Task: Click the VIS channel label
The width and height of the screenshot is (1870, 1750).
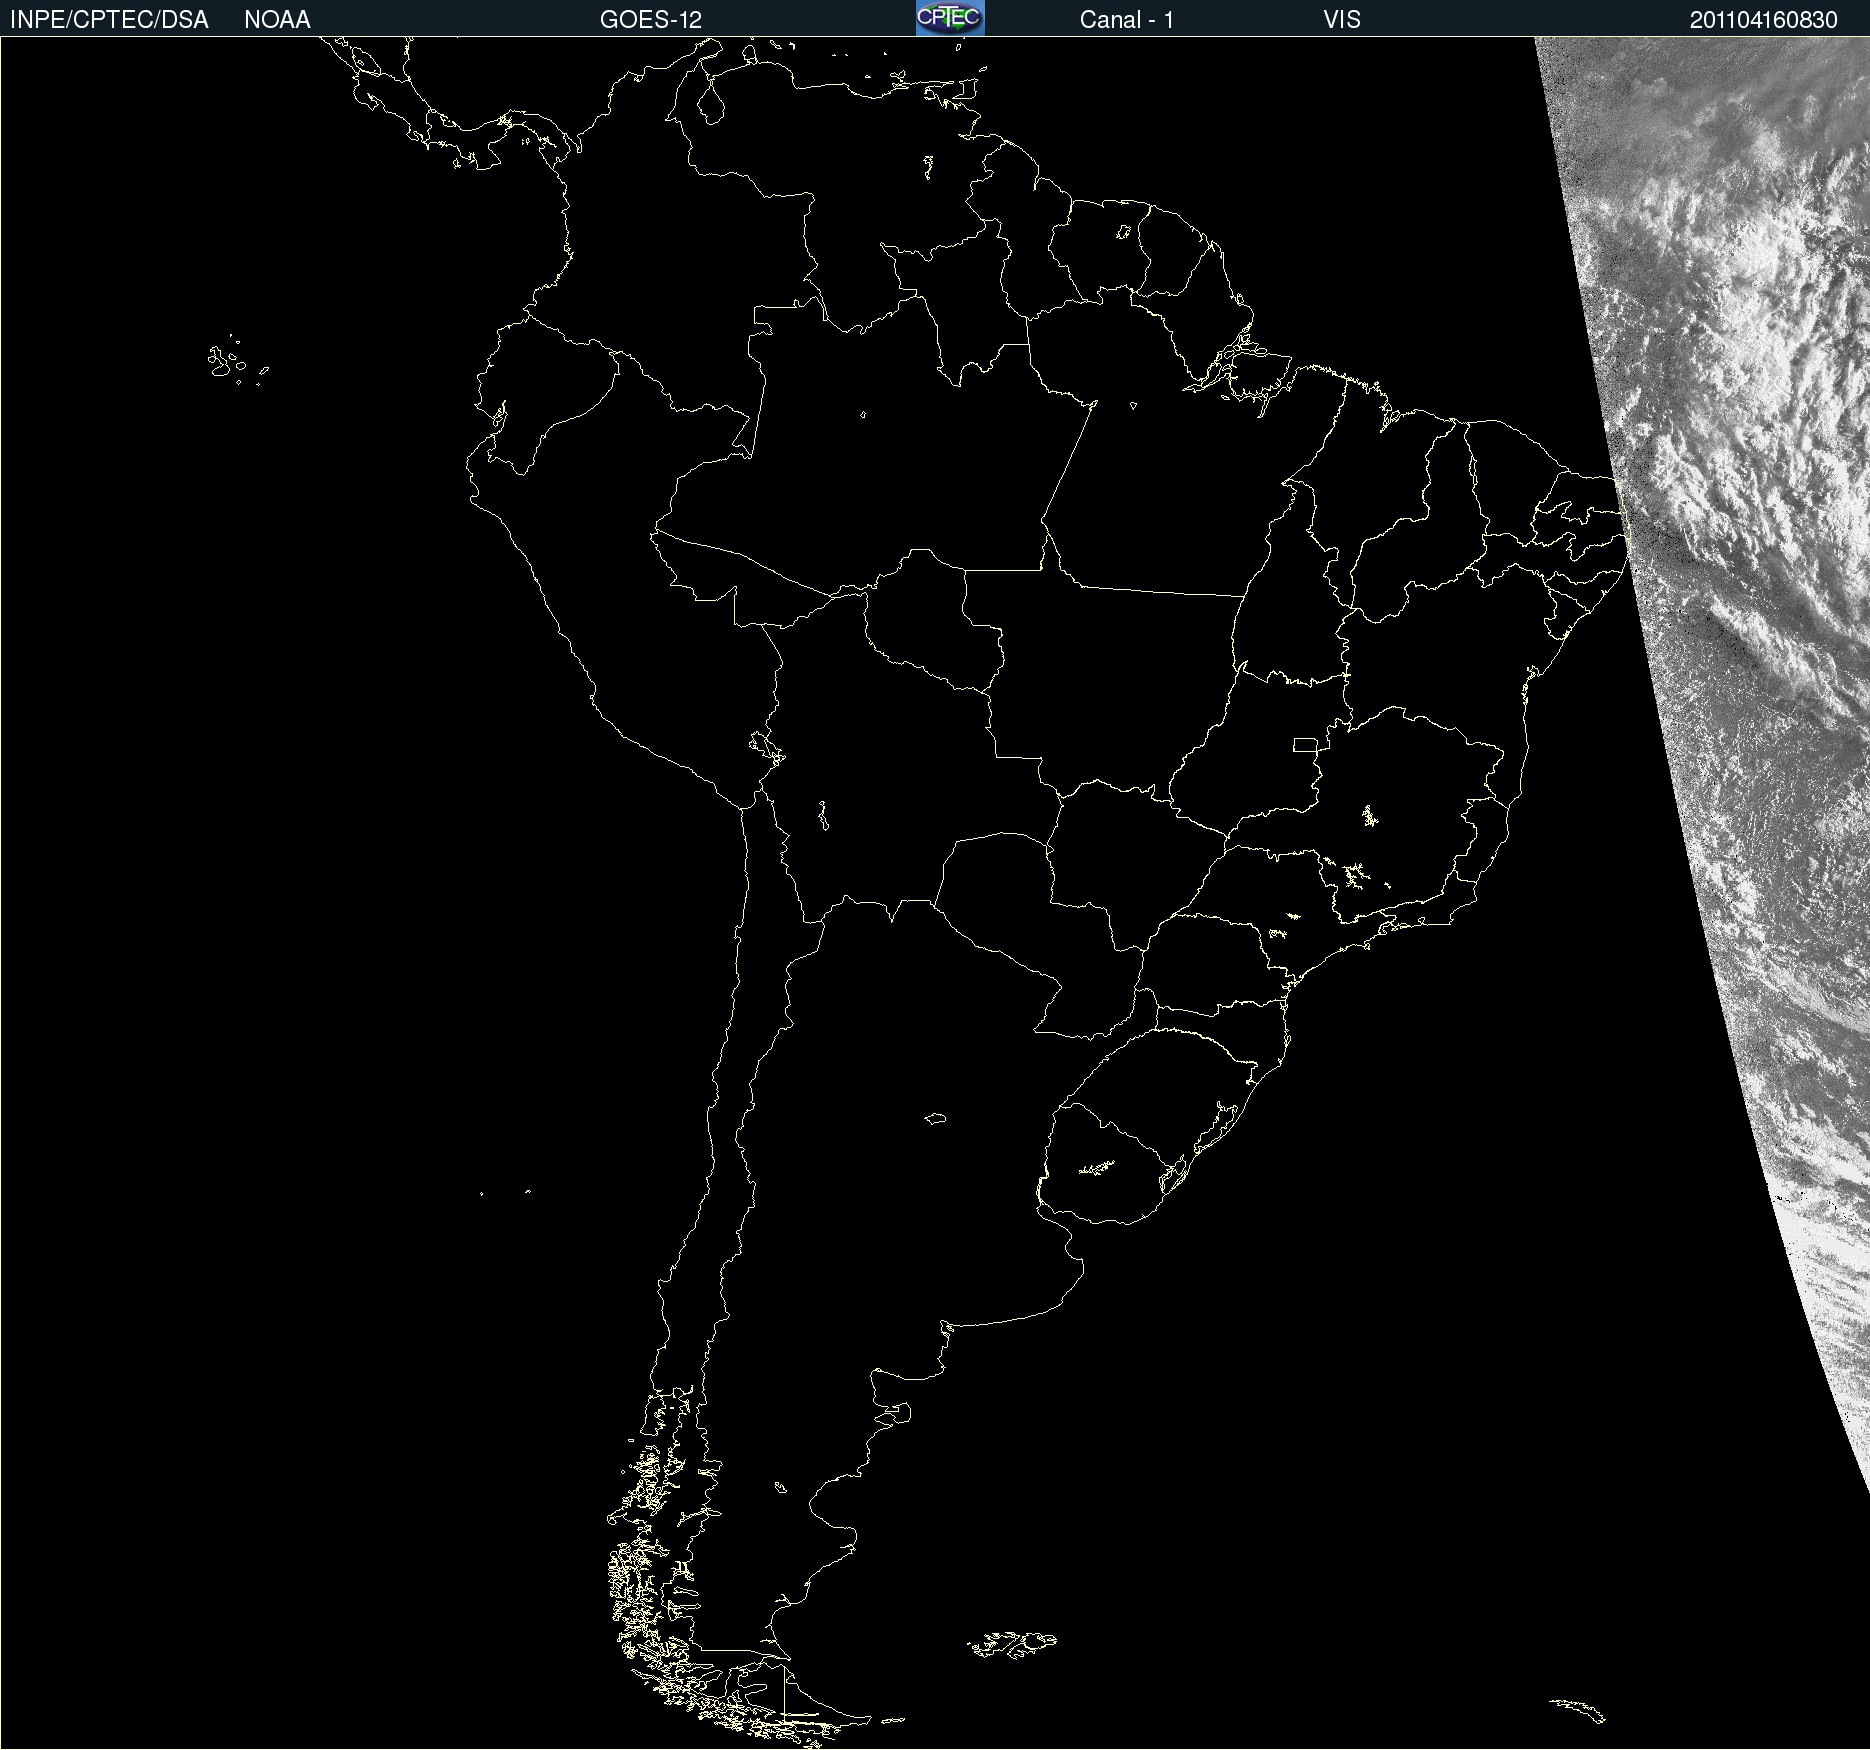Action: click(1342, 20)
